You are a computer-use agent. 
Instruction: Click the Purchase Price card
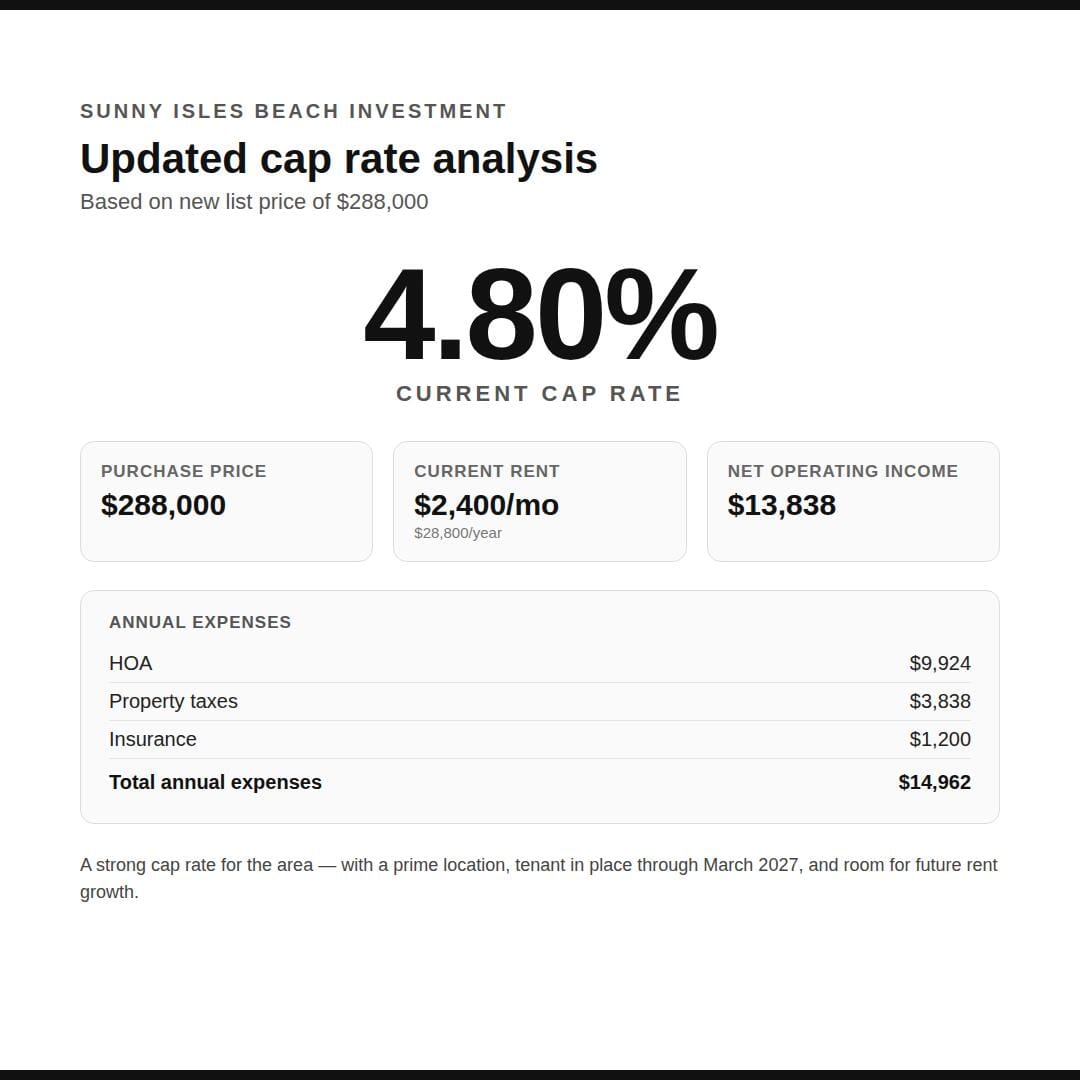[227, 501]
